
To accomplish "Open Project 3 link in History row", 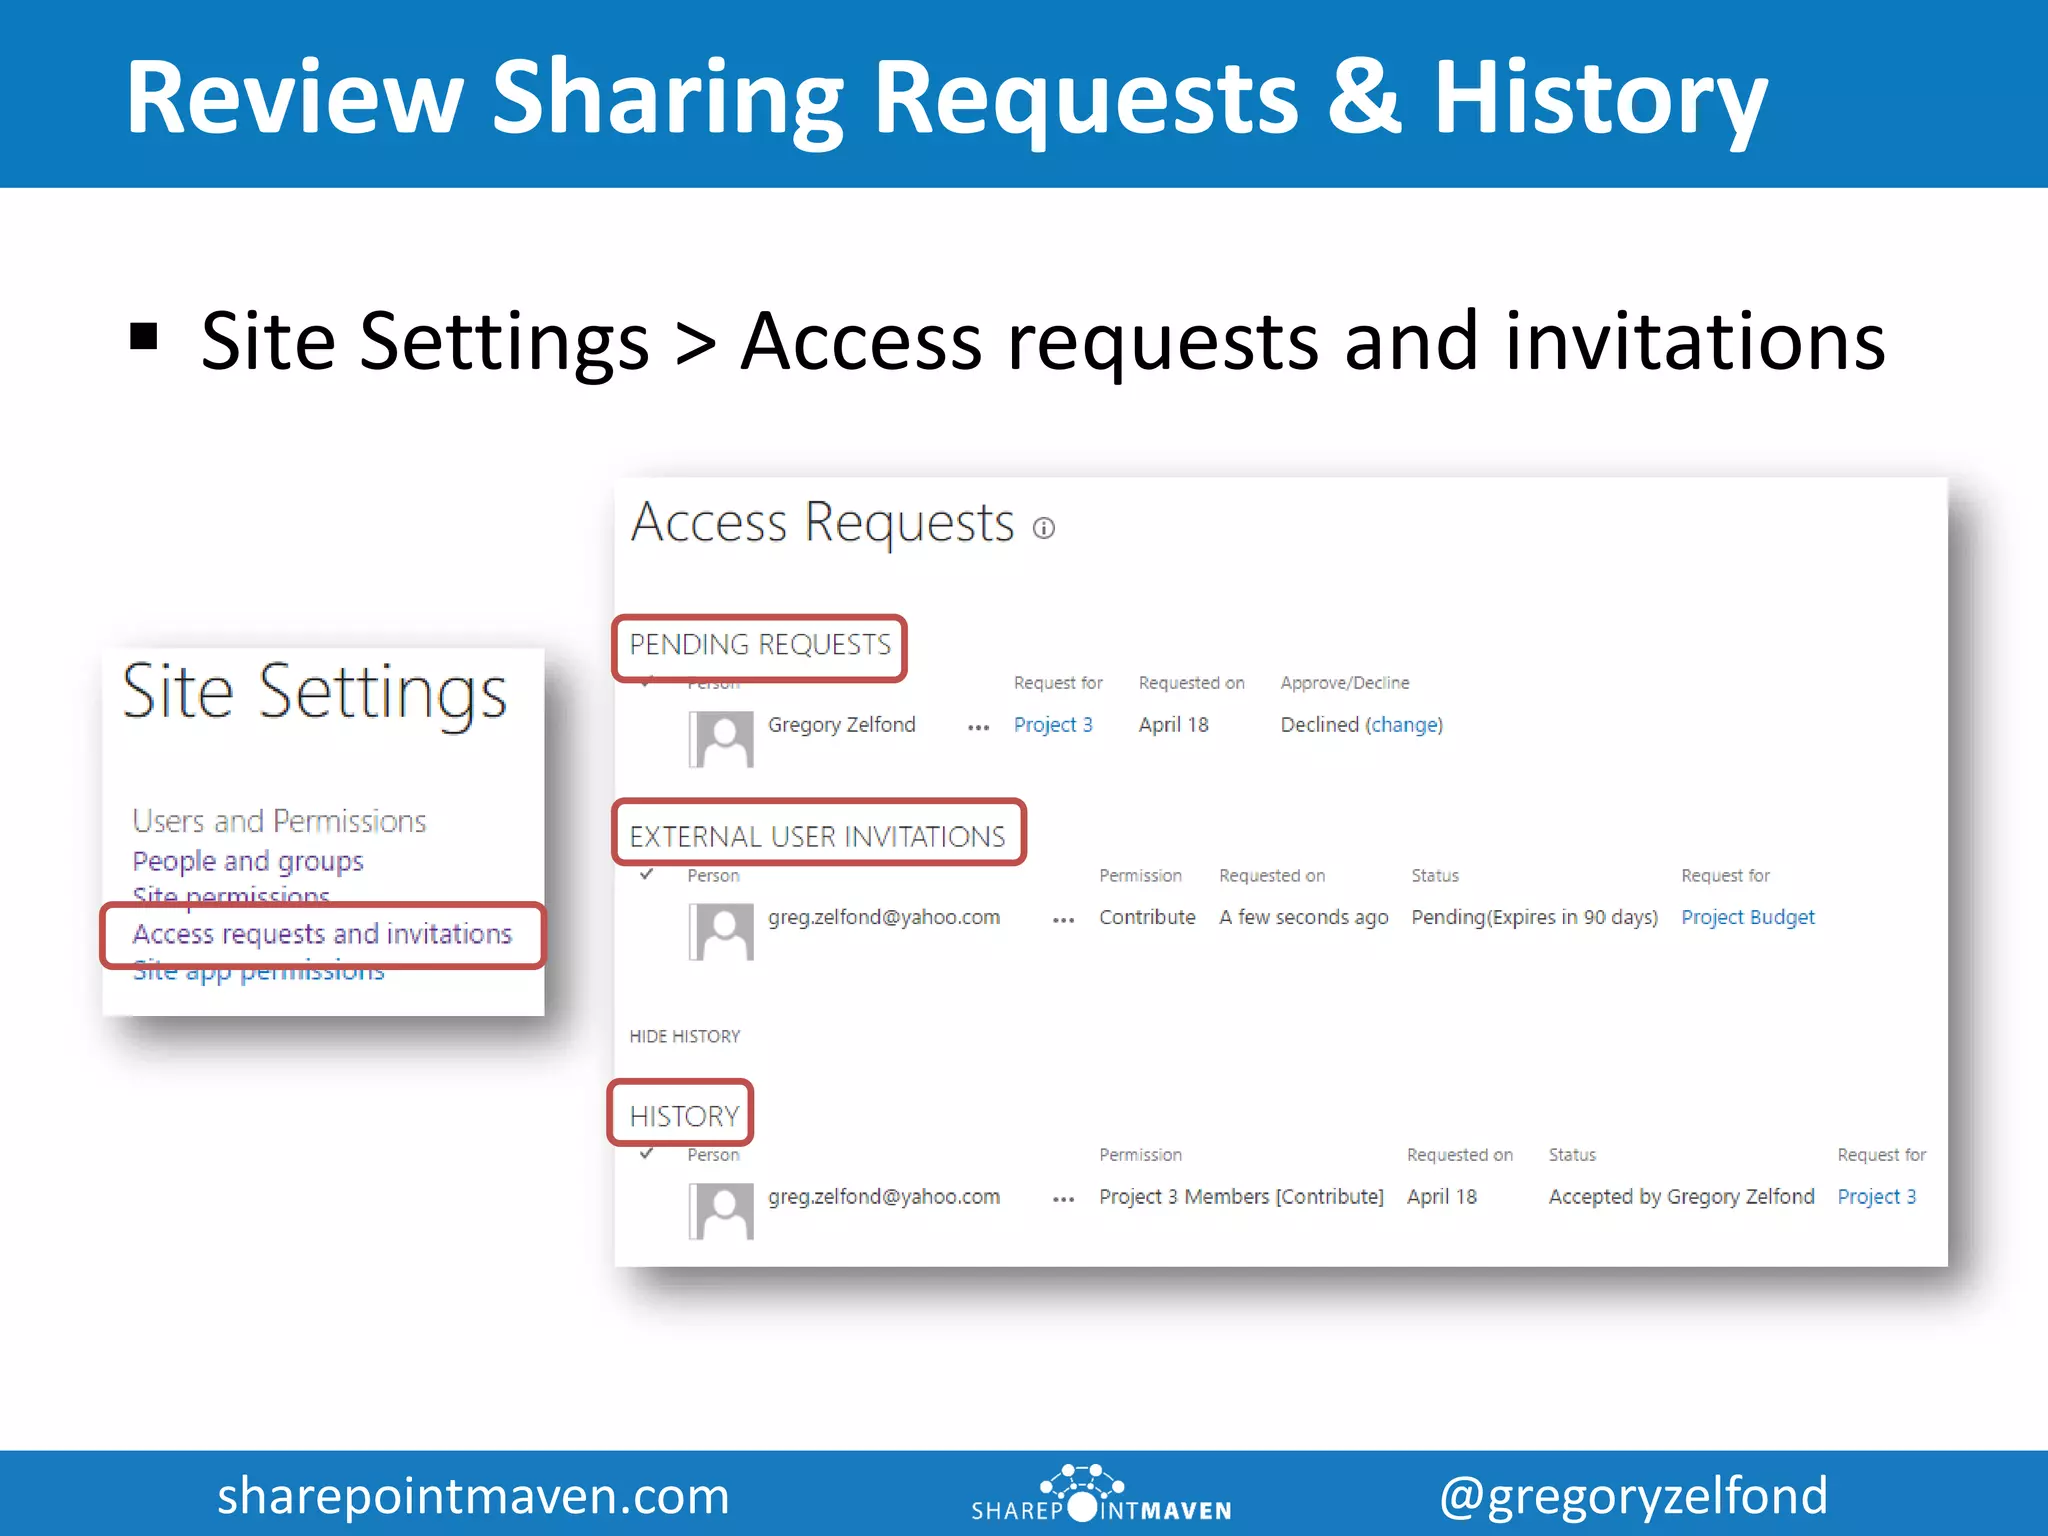I will (1876, 1197).
